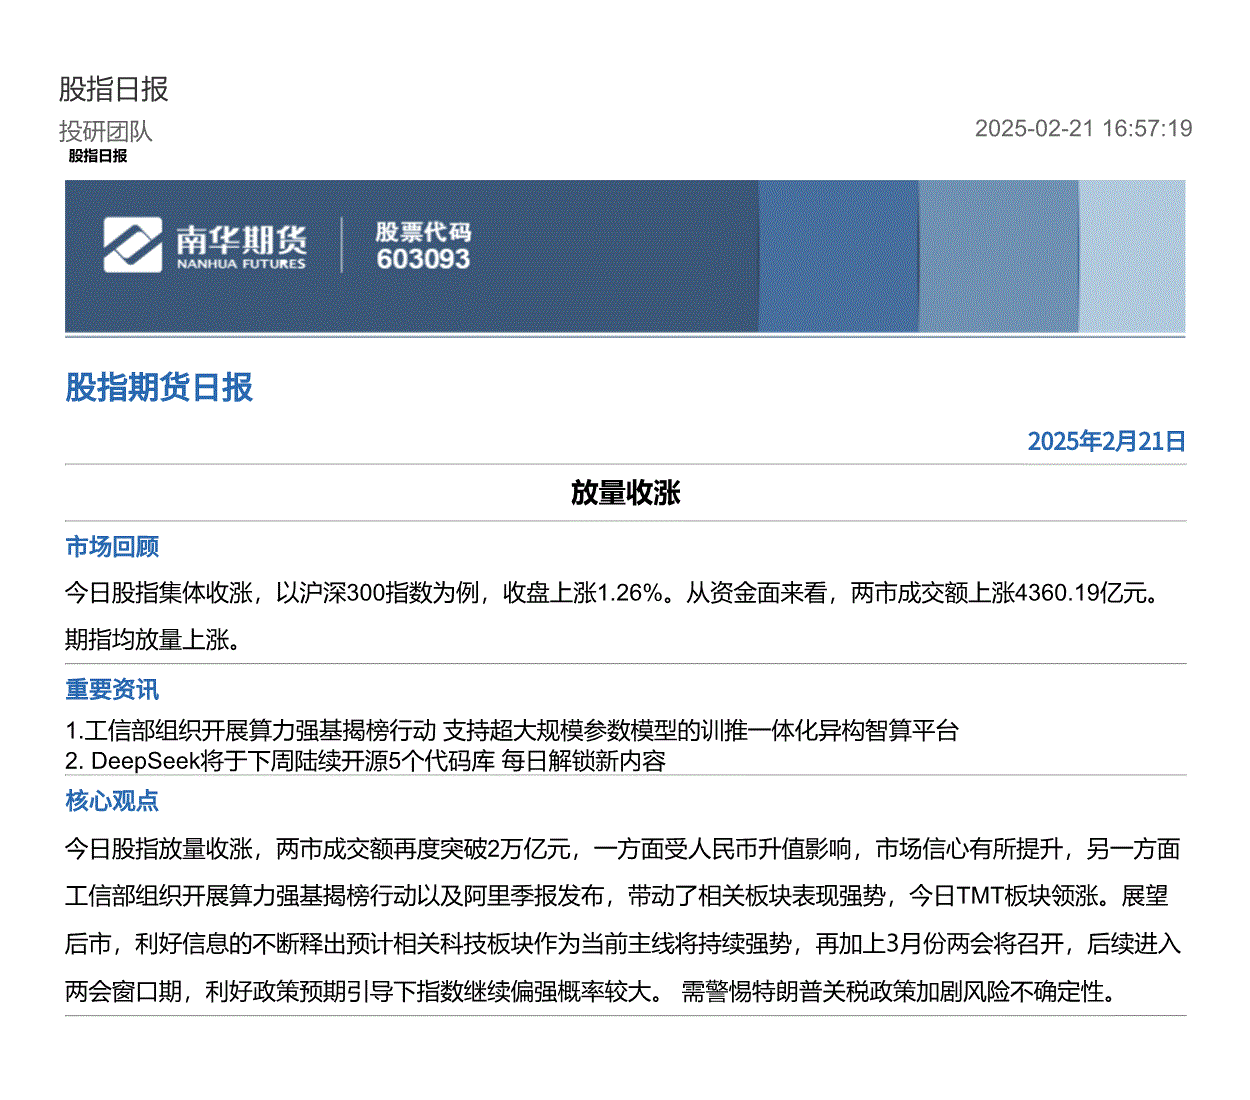Screen dimensions: 1250x1100
Task: Click the section heading 核心观点
Action: (112, 800)
